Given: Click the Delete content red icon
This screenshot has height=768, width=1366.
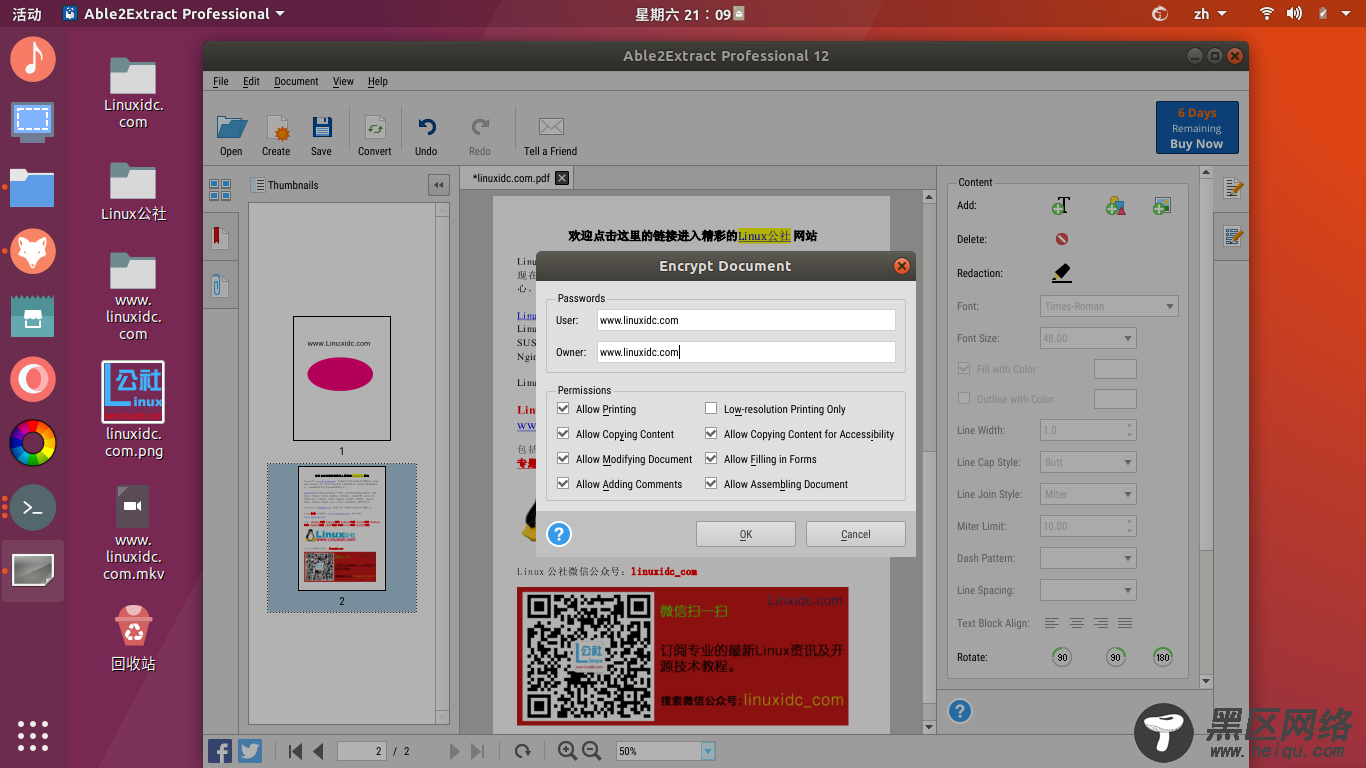Looking at the screenshot, I should click(x=1062, y=239).
